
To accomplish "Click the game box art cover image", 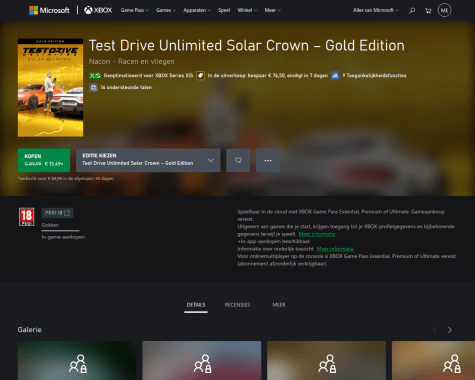I will (x=50, y=88).
